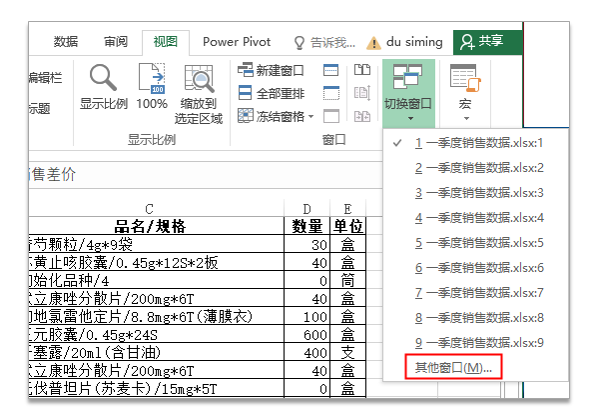Screen dimensions: 603x414
Task: Click the cell containing 600
Action: [x=307, y=334]
